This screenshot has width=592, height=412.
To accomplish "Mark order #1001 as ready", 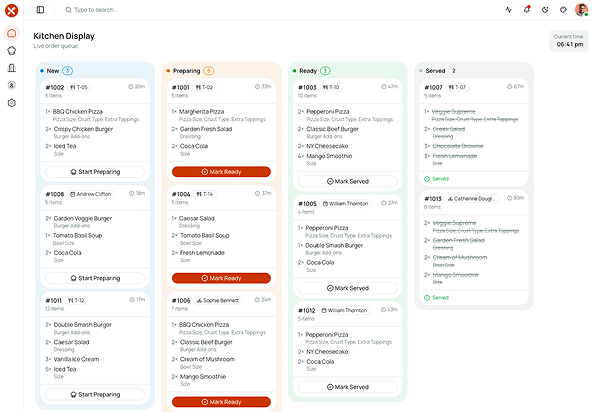I will tap(221, 172).
